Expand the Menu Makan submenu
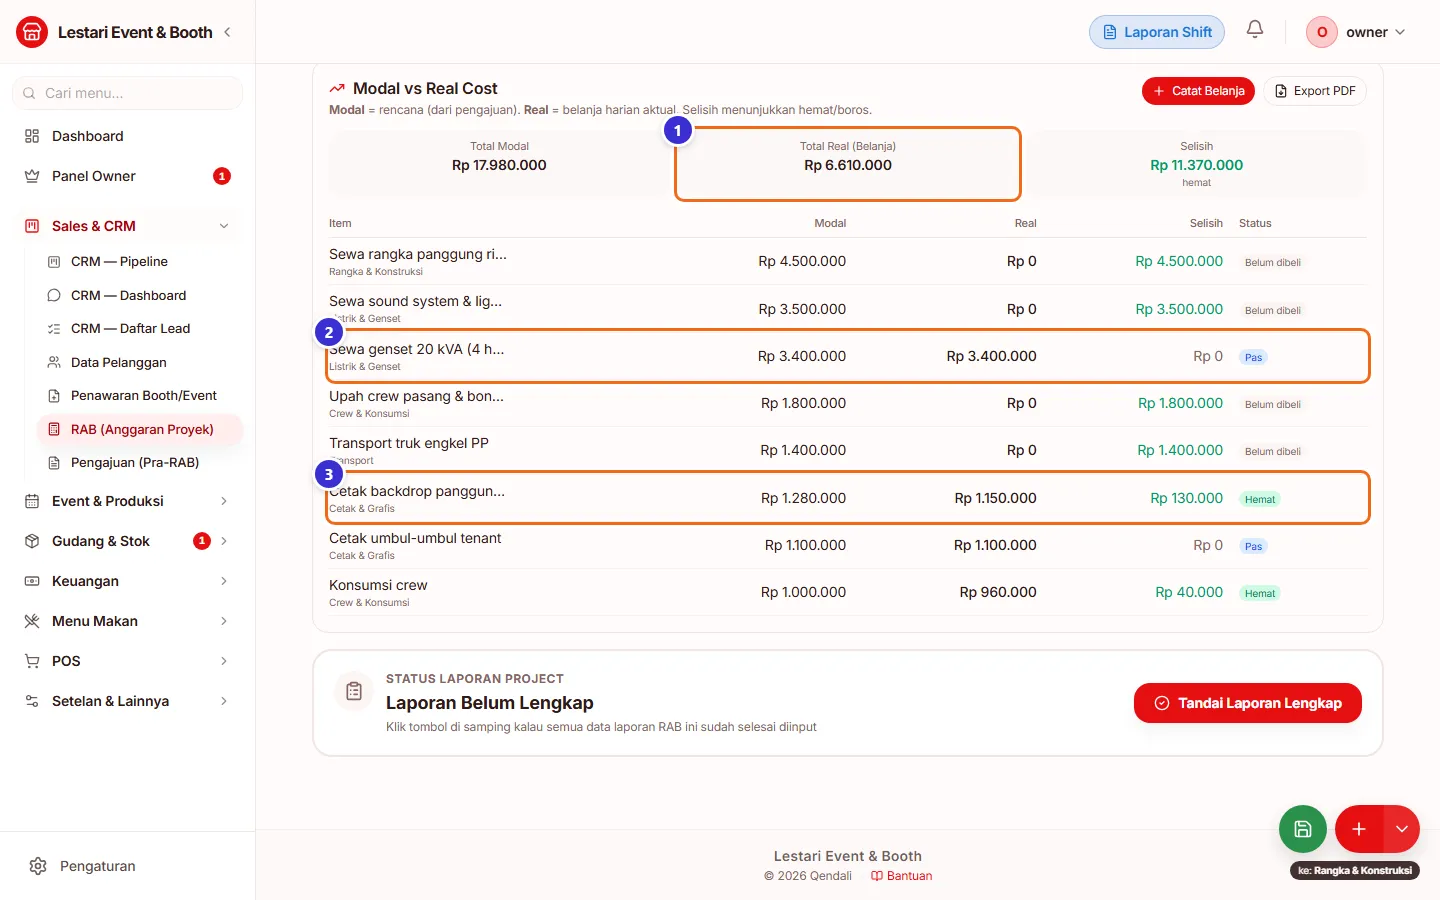The height and width of the screenshot is (900, 1440). click(x=224, y=621)
